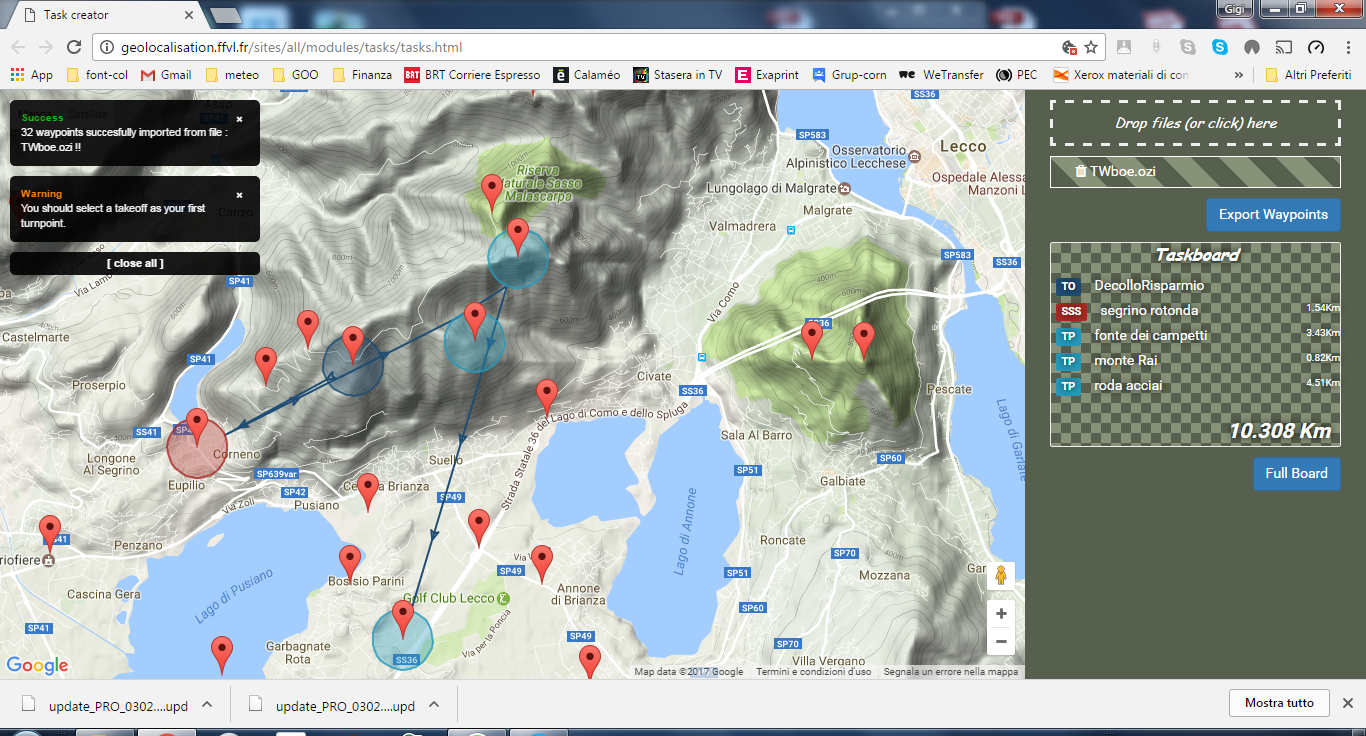1366x736 pixels.
Task: Dismiss the Warning notification with its X
Action: point(239,195)
